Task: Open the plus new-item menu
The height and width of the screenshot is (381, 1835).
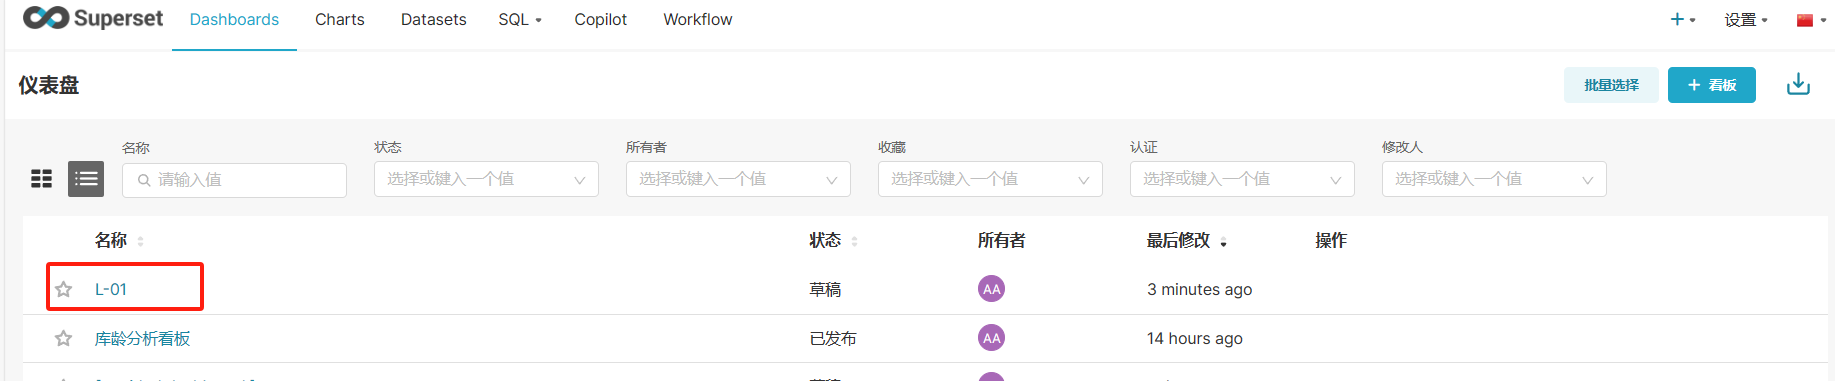Action: point(1682,19)
